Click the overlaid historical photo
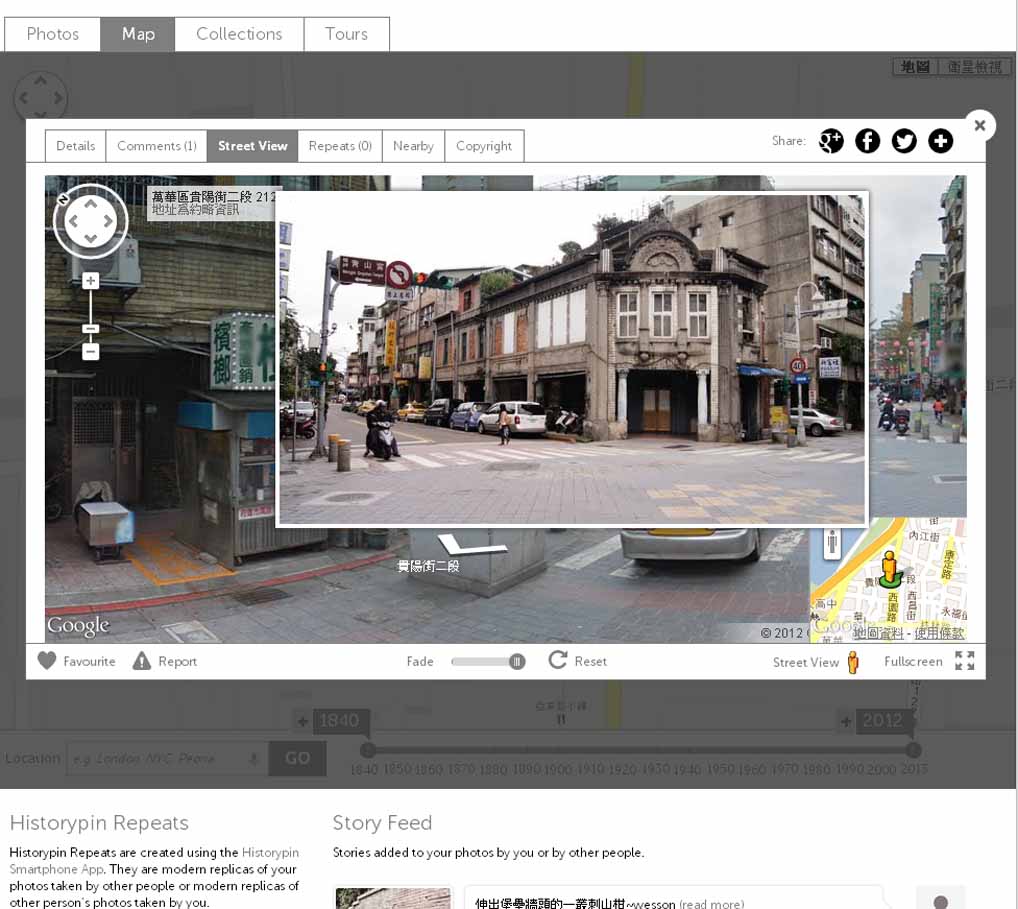 572,359
